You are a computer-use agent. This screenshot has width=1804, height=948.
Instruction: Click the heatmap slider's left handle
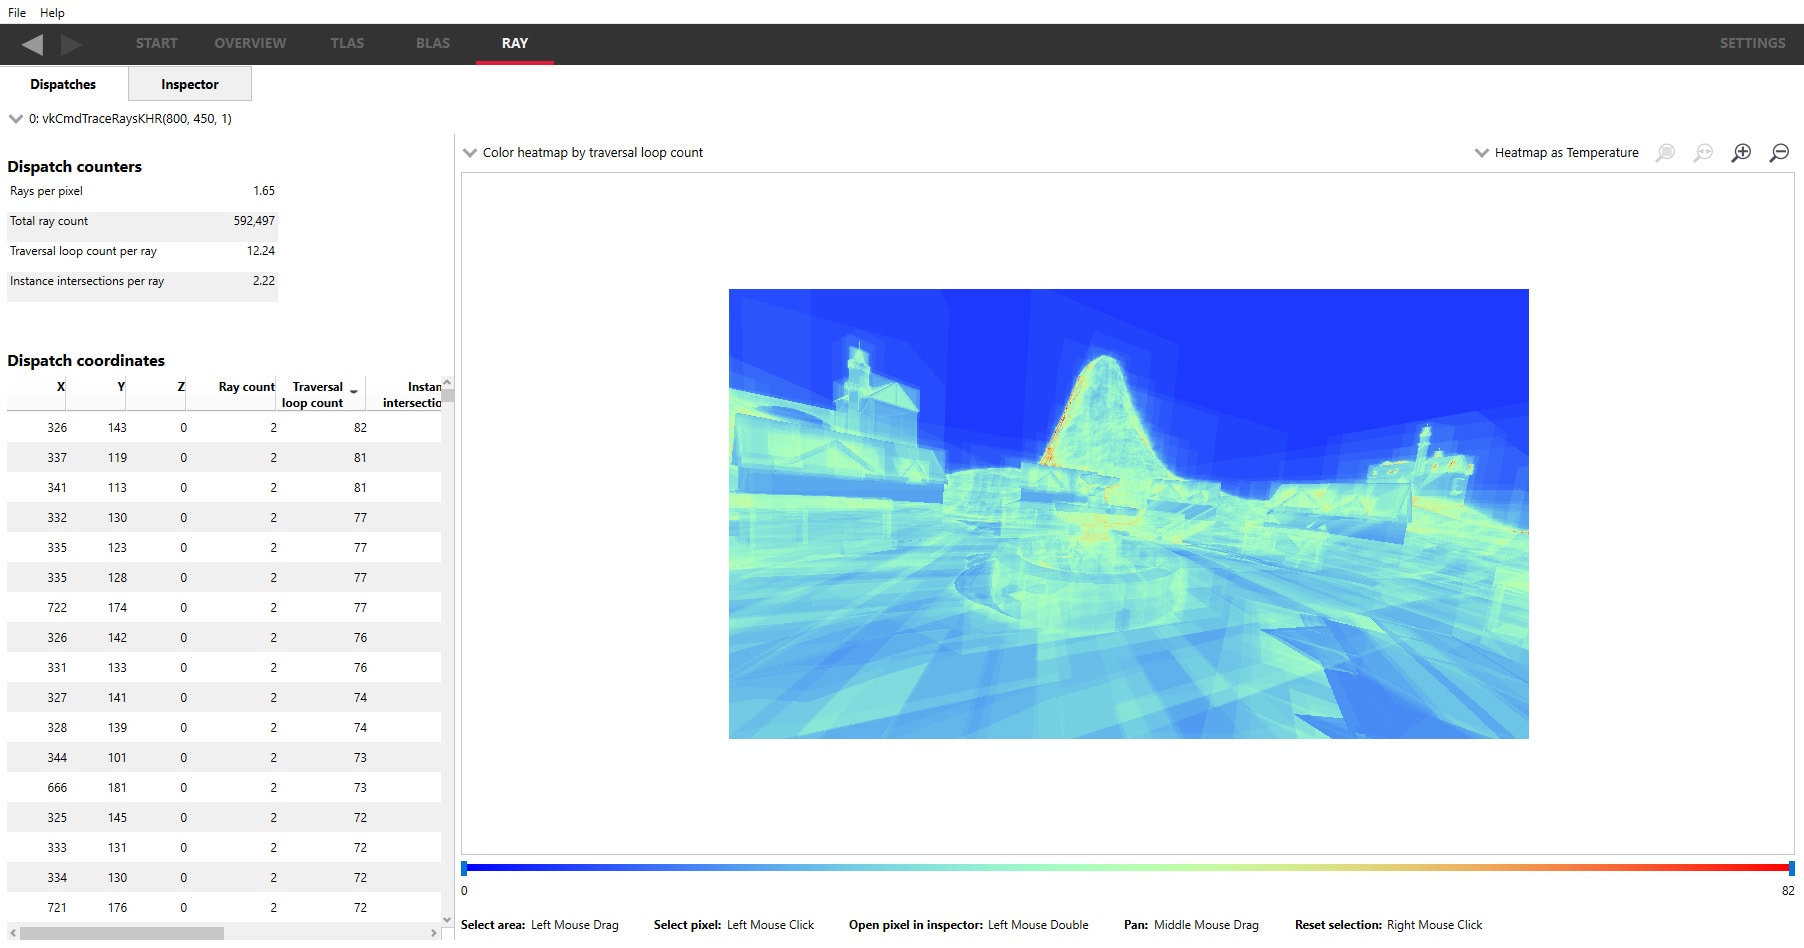click(464, 868)
